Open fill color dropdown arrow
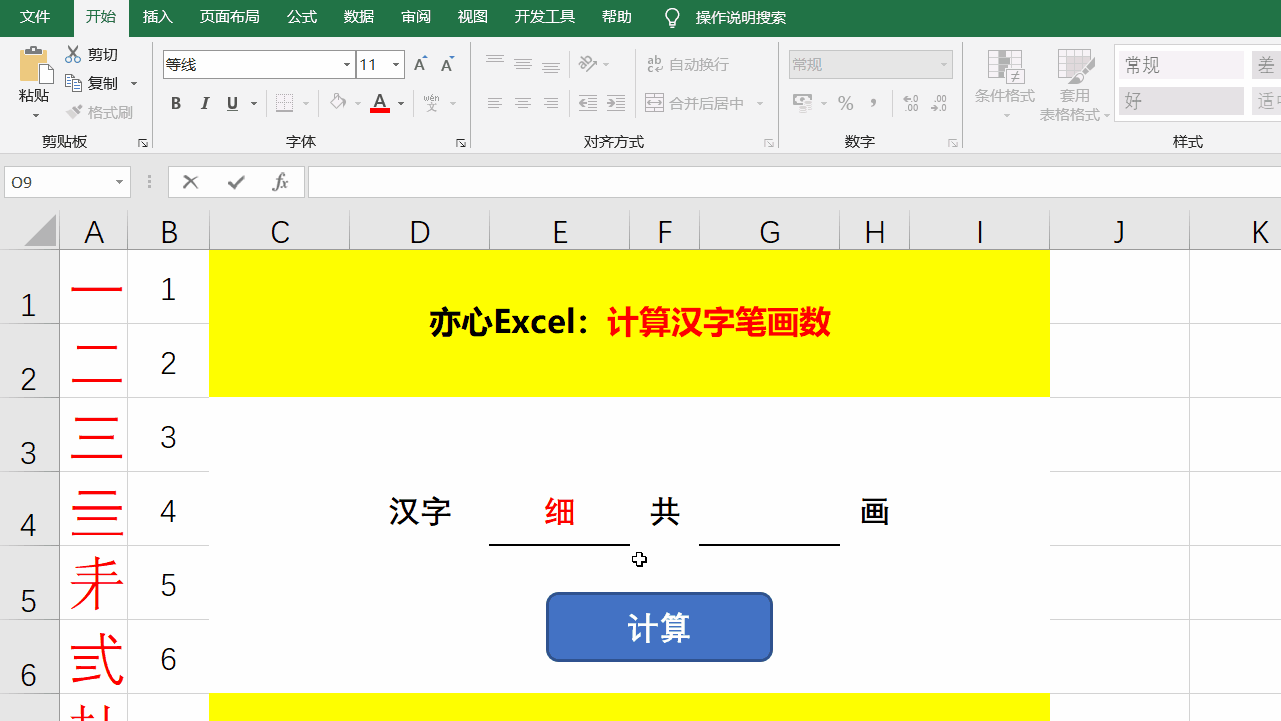1281x721 pixels. click(x=359, y=103)
